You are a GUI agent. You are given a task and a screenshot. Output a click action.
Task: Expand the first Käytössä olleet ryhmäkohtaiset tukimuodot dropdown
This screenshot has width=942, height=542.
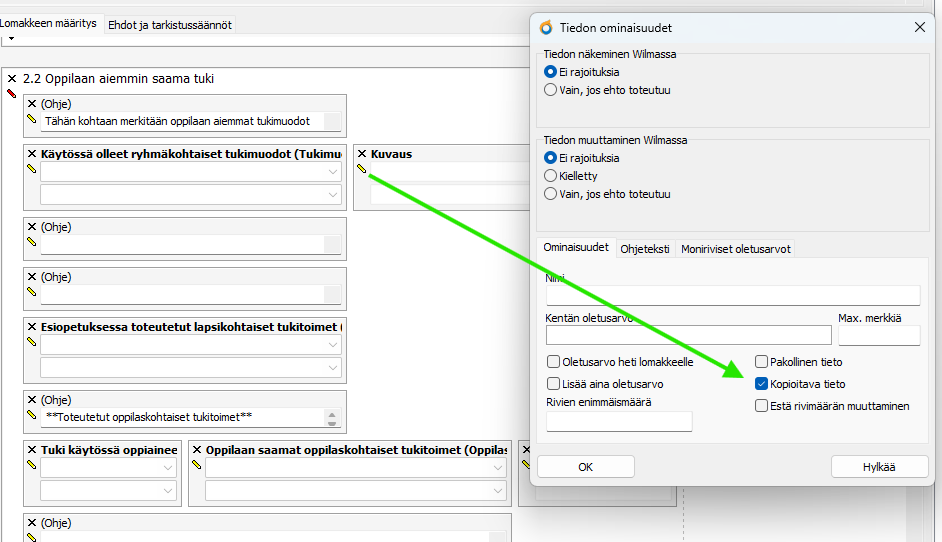pos(191,172)
